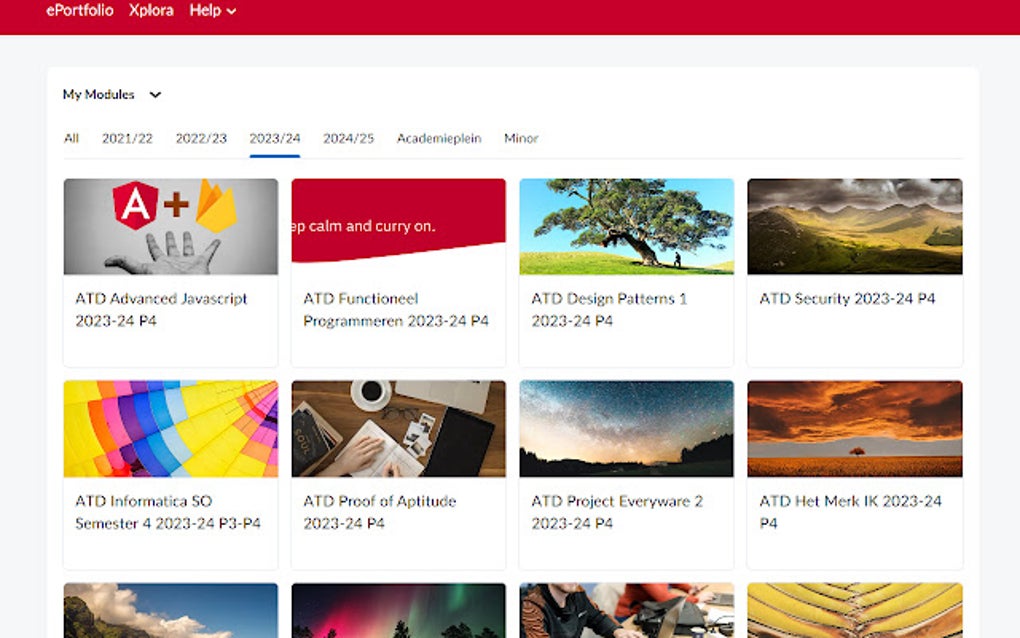This screenshot has width=1020, height=638.
Task: Switch to the Academieplein tab
Action: coord(440,138)
